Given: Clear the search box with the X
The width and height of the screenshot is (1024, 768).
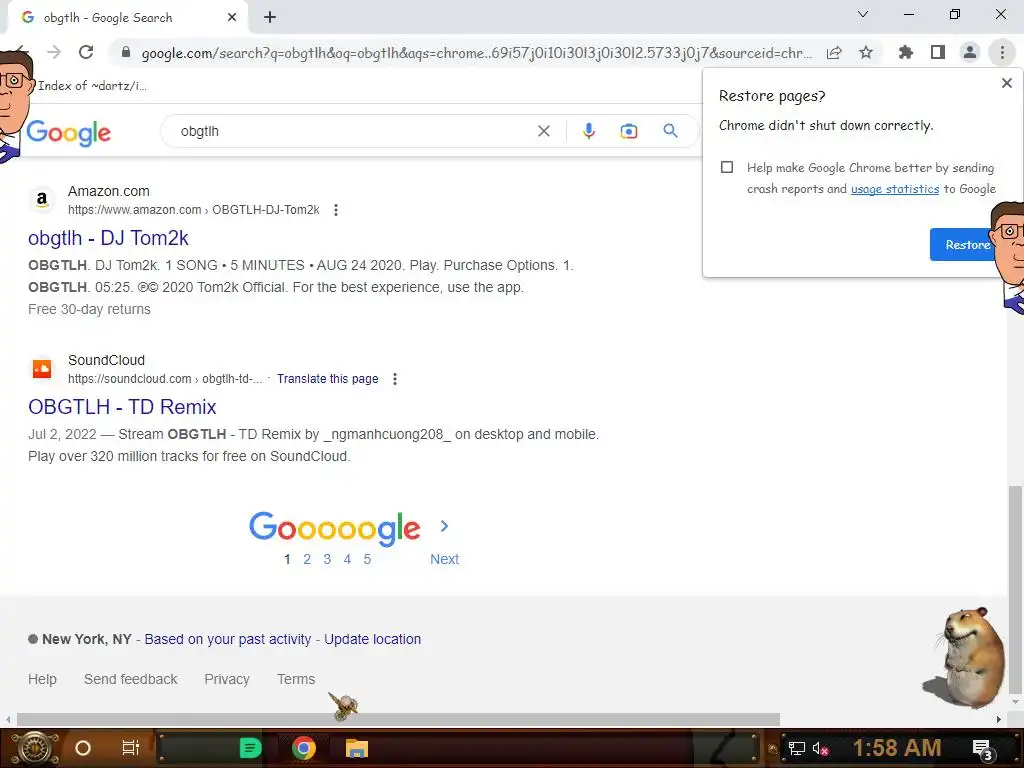Looking at the screenshot, I should click(543, 131).
